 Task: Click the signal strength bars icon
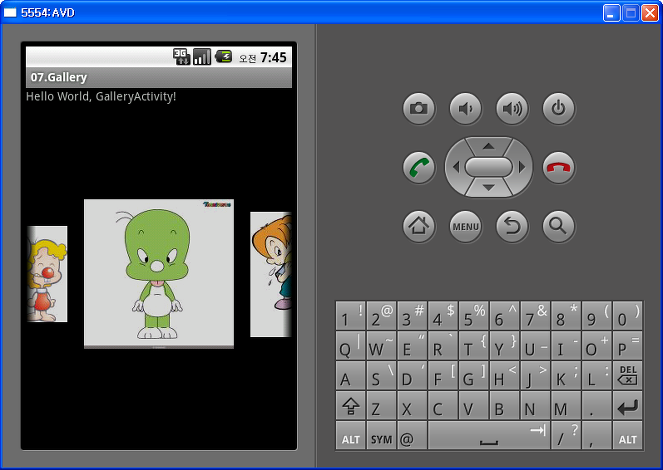point(202,57)
